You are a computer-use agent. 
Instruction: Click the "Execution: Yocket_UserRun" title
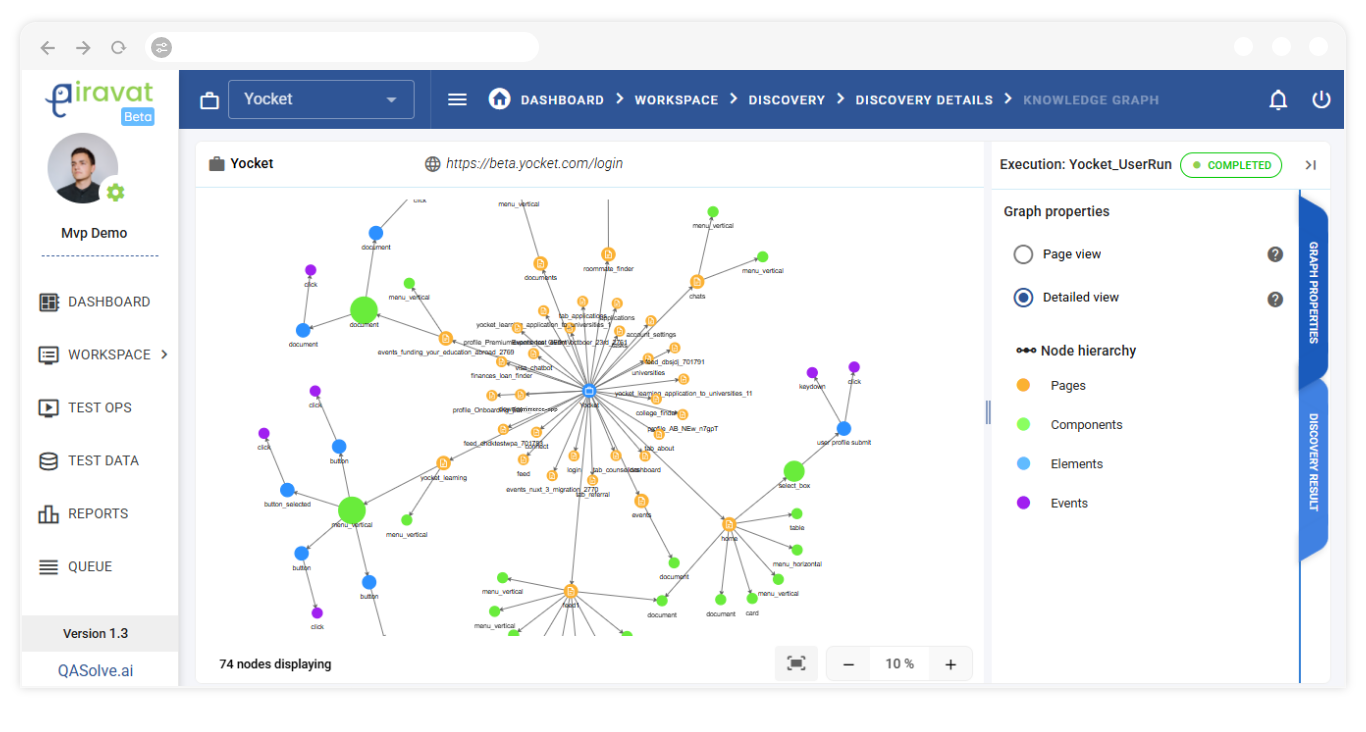coord(1085,165)
